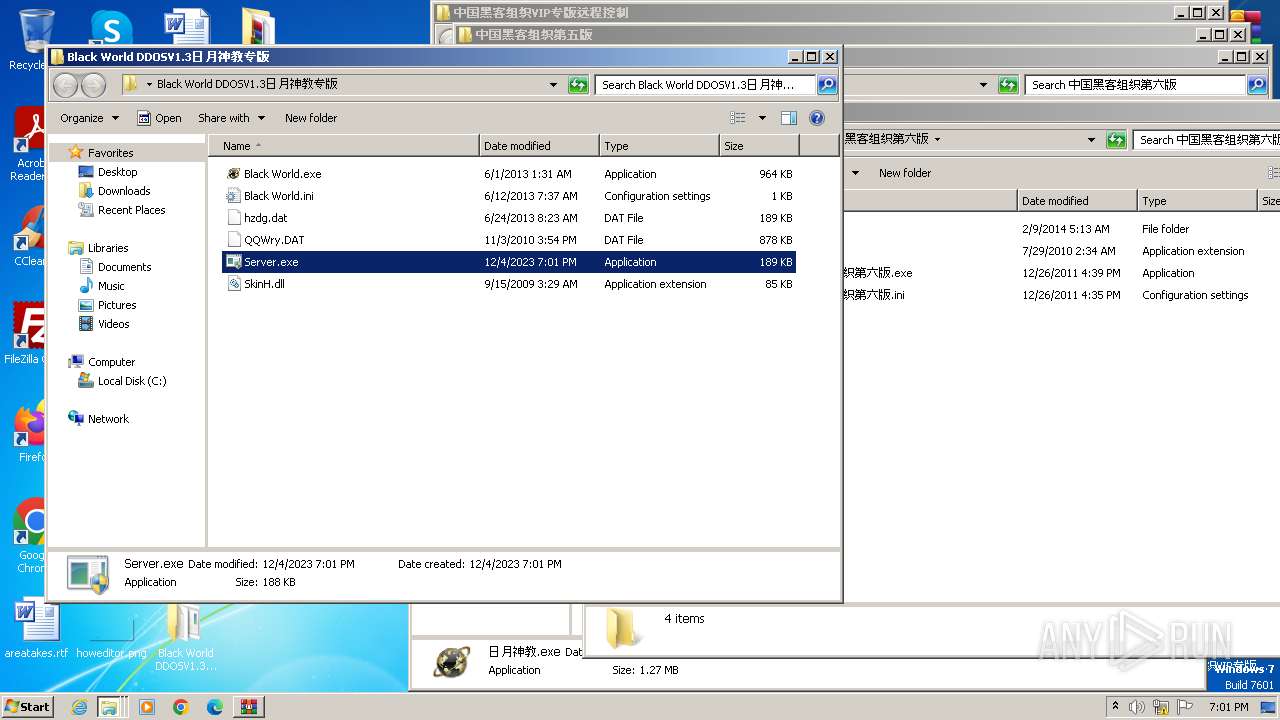The image size is (1280, 720).
Task: Click the search magnifier in Black World window
Action: click(827, 85)
